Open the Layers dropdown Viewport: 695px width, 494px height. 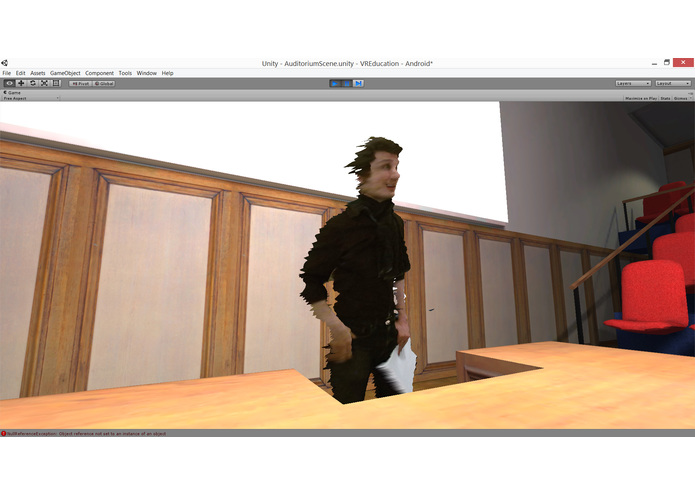point(633,83)
